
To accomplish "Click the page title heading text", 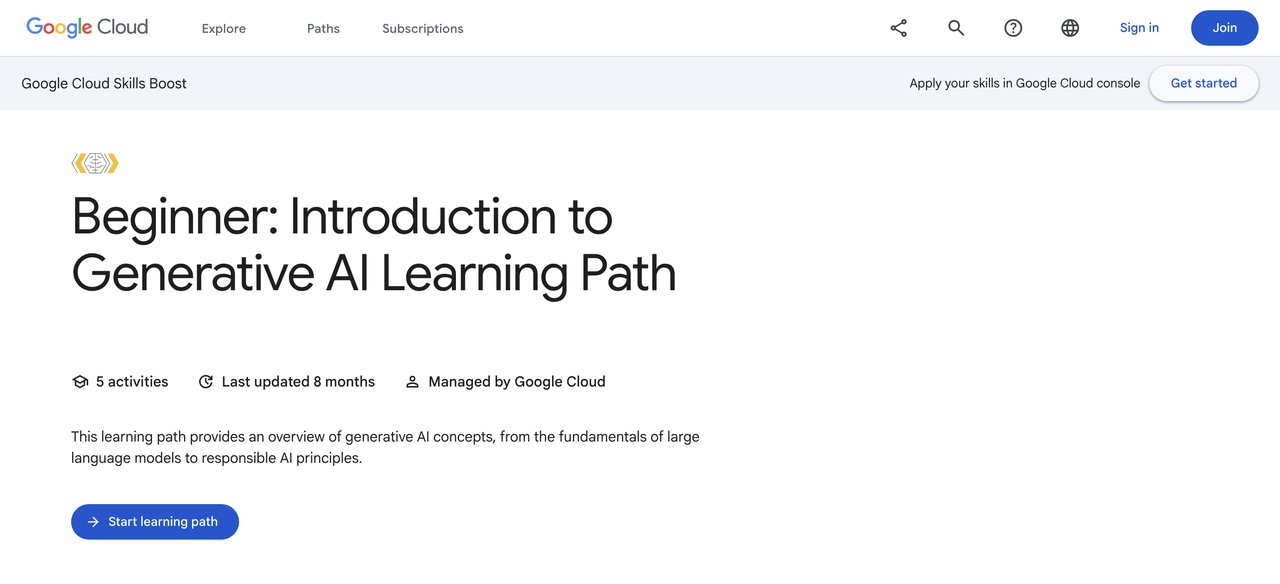I will 374,245.
